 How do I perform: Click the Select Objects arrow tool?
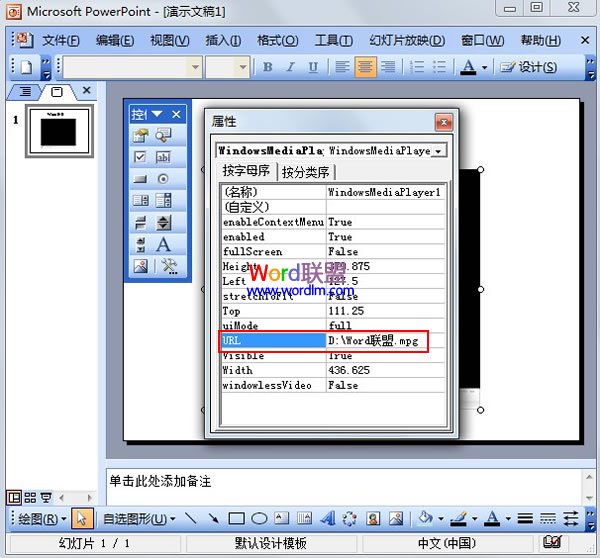82,519
